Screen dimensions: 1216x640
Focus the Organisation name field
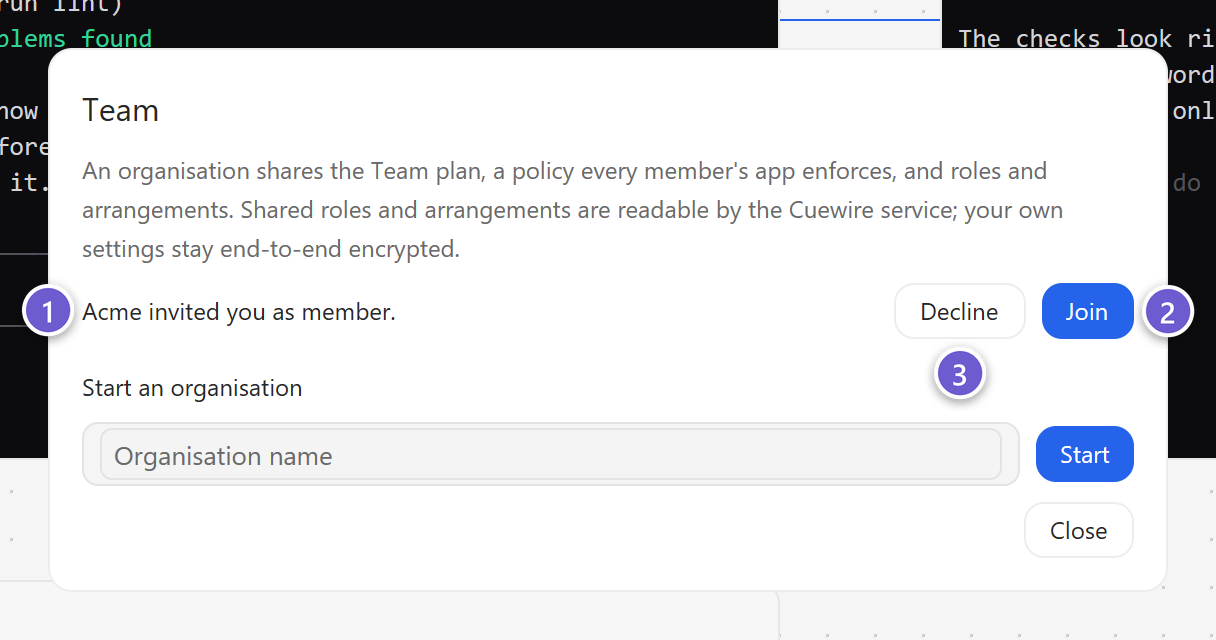(550, 455)
